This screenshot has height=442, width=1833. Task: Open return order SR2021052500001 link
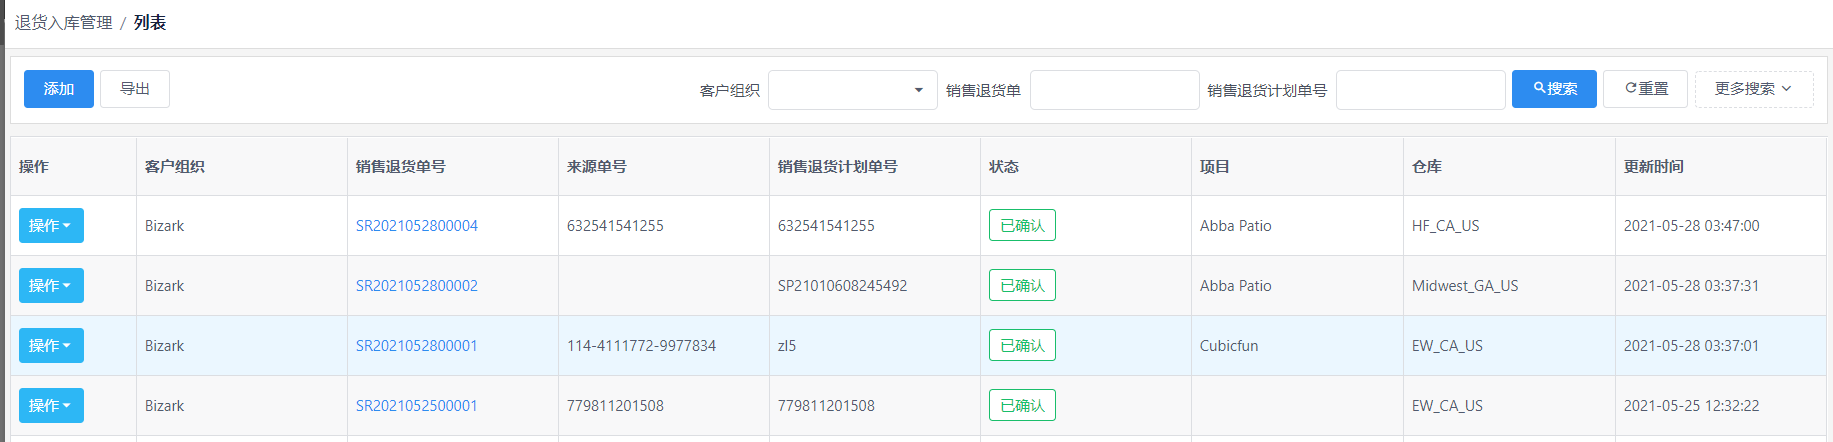point(417,406)
